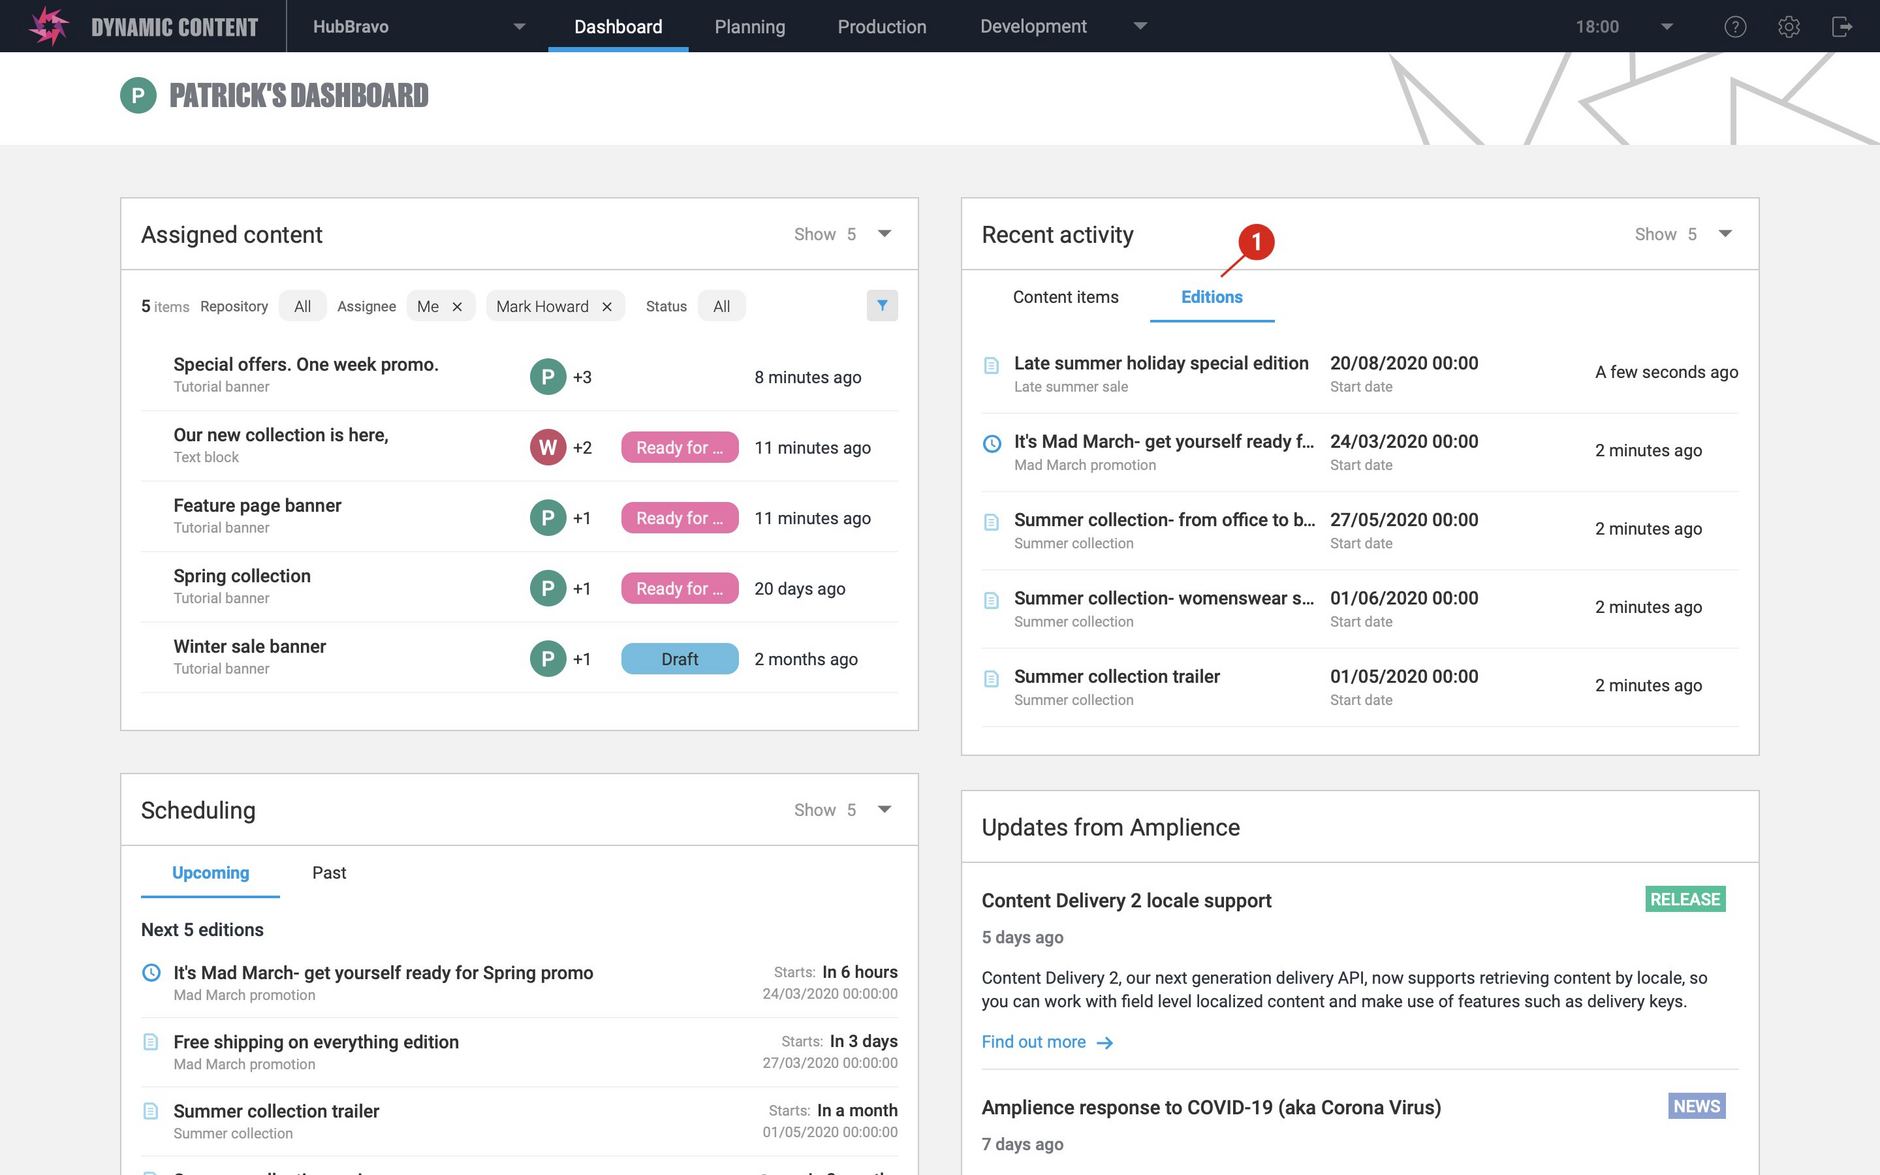This screenshot has height=1175, width=1880.
Task: Click the RELEASE tag on Content Delivery update
Action: click(x=1685, y=899)
